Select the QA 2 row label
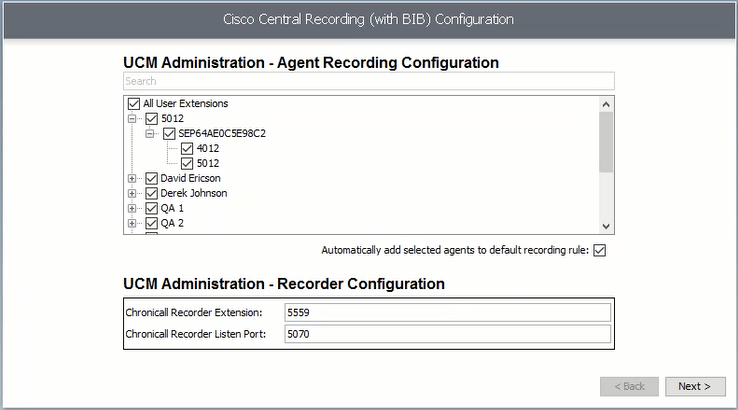Screen dimensions: 738x410 pyautogui.click(x=172, y=223)
